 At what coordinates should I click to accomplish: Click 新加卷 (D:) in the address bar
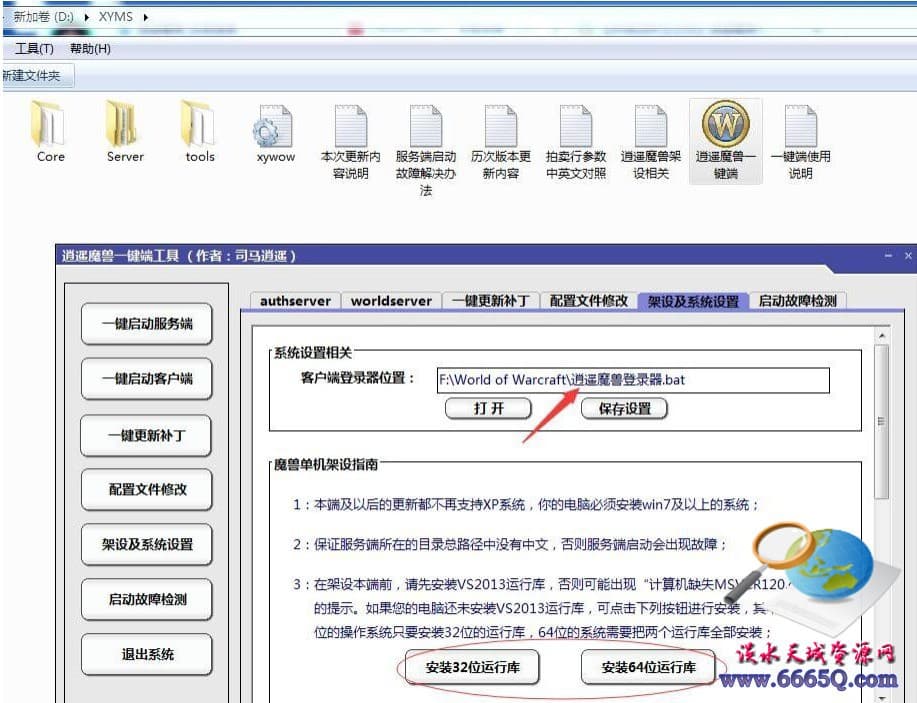click(43, 16)
